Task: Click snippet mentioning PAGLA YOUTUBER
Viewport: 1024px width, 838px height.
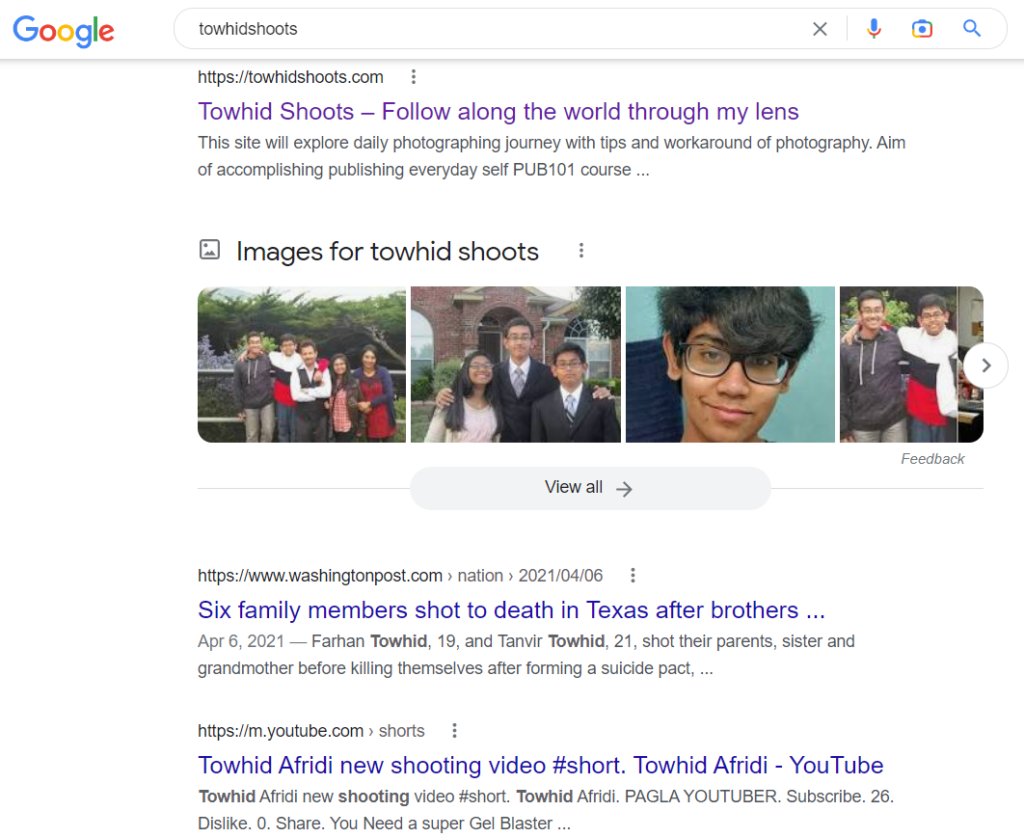Action: pyautogui.click(x=546, y=810)
